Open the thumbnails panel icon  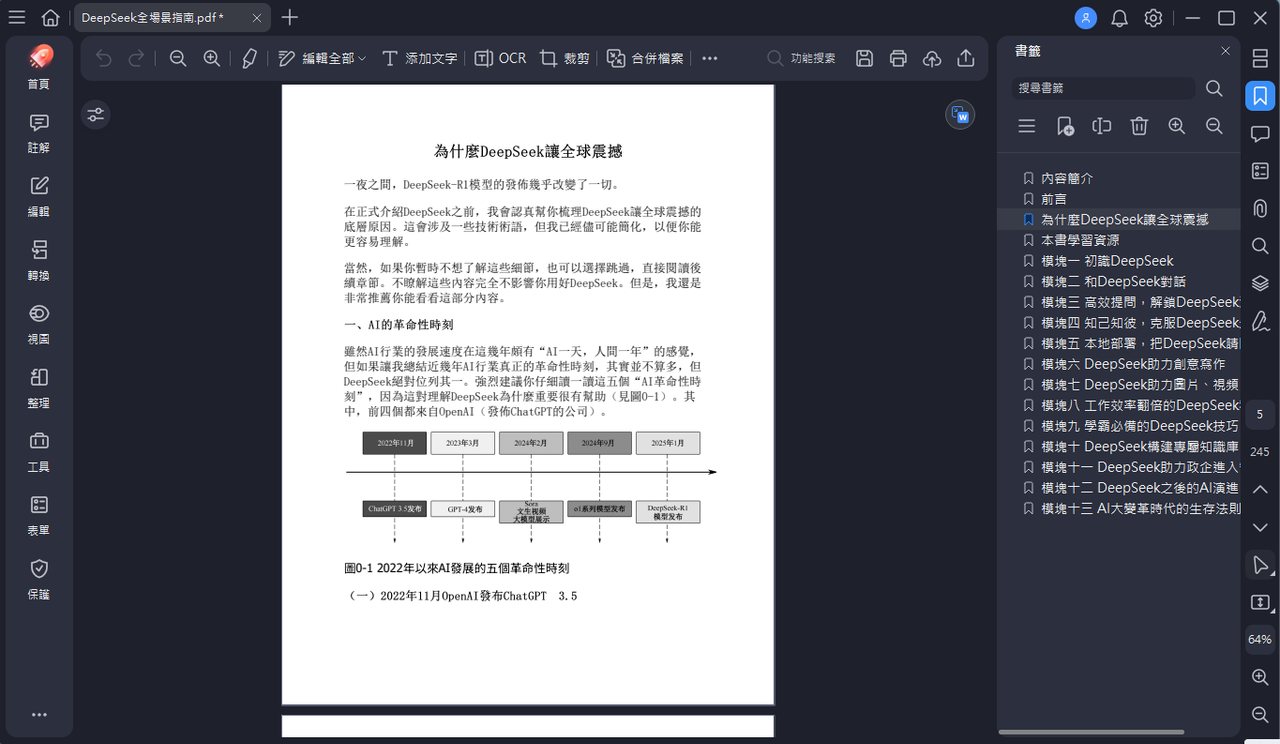tap(1260, 59)
